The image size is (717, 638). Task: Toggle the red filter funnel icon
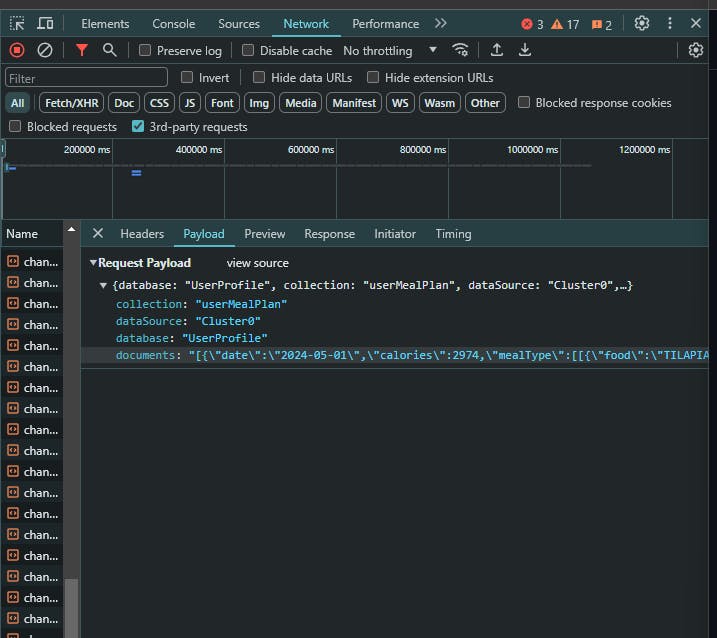point(82,50)
